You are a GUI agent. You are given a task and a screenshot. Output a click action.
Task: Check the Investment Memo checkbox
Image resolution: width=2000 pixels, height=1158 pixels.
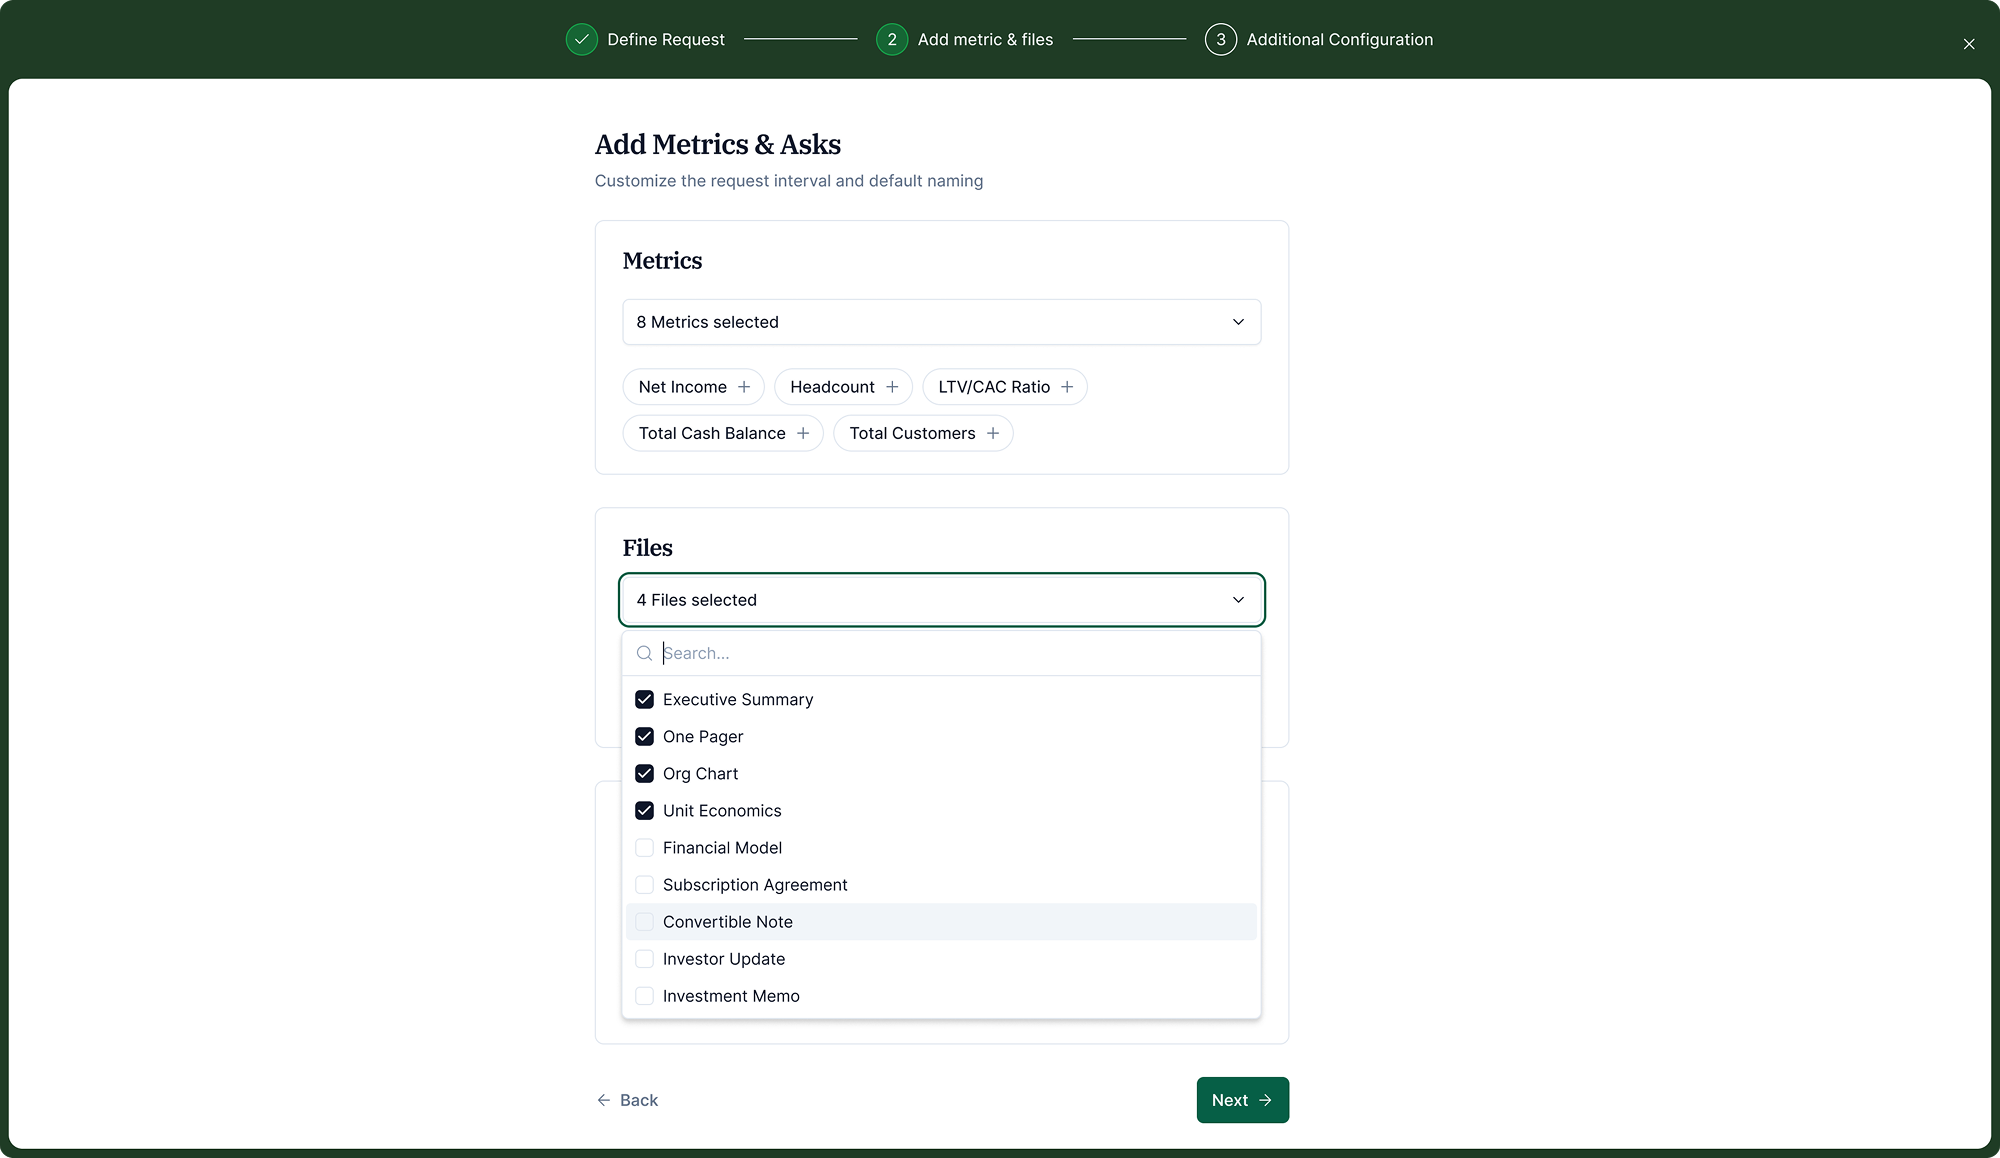pos(645,995)
